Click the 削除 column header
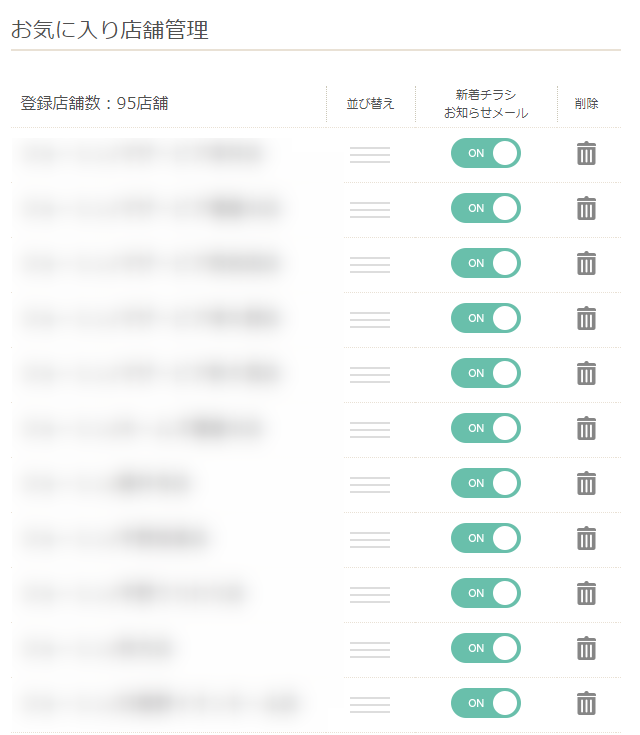 click(x=587, y=104)
